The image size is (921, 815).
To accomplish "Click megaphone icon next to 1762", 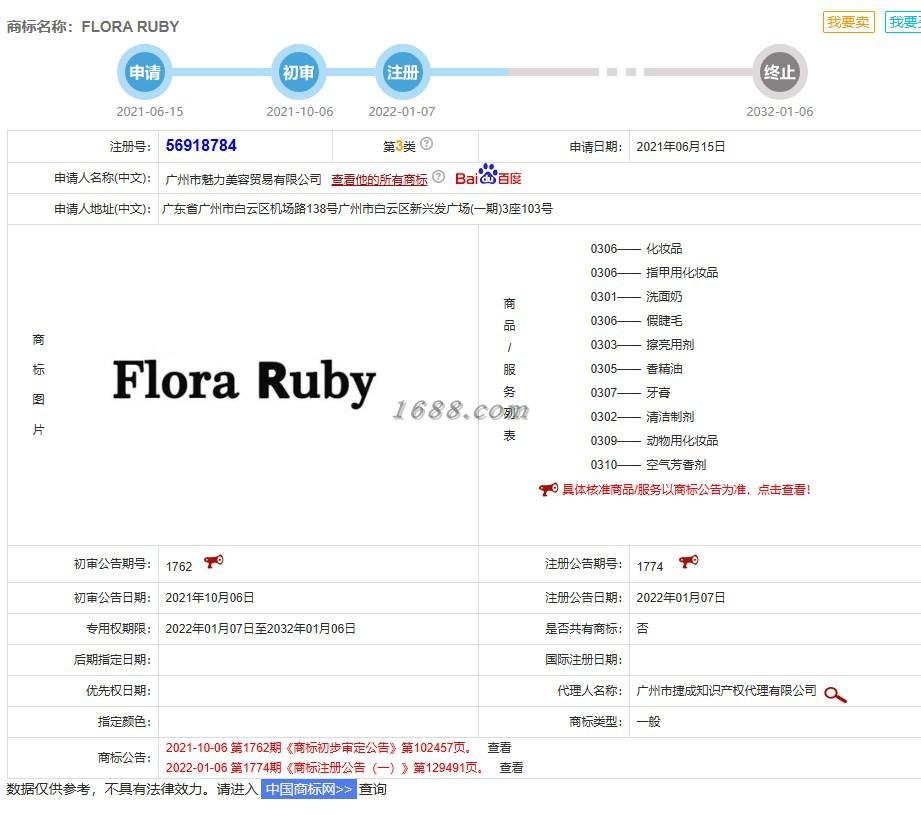I will [213, 561].
